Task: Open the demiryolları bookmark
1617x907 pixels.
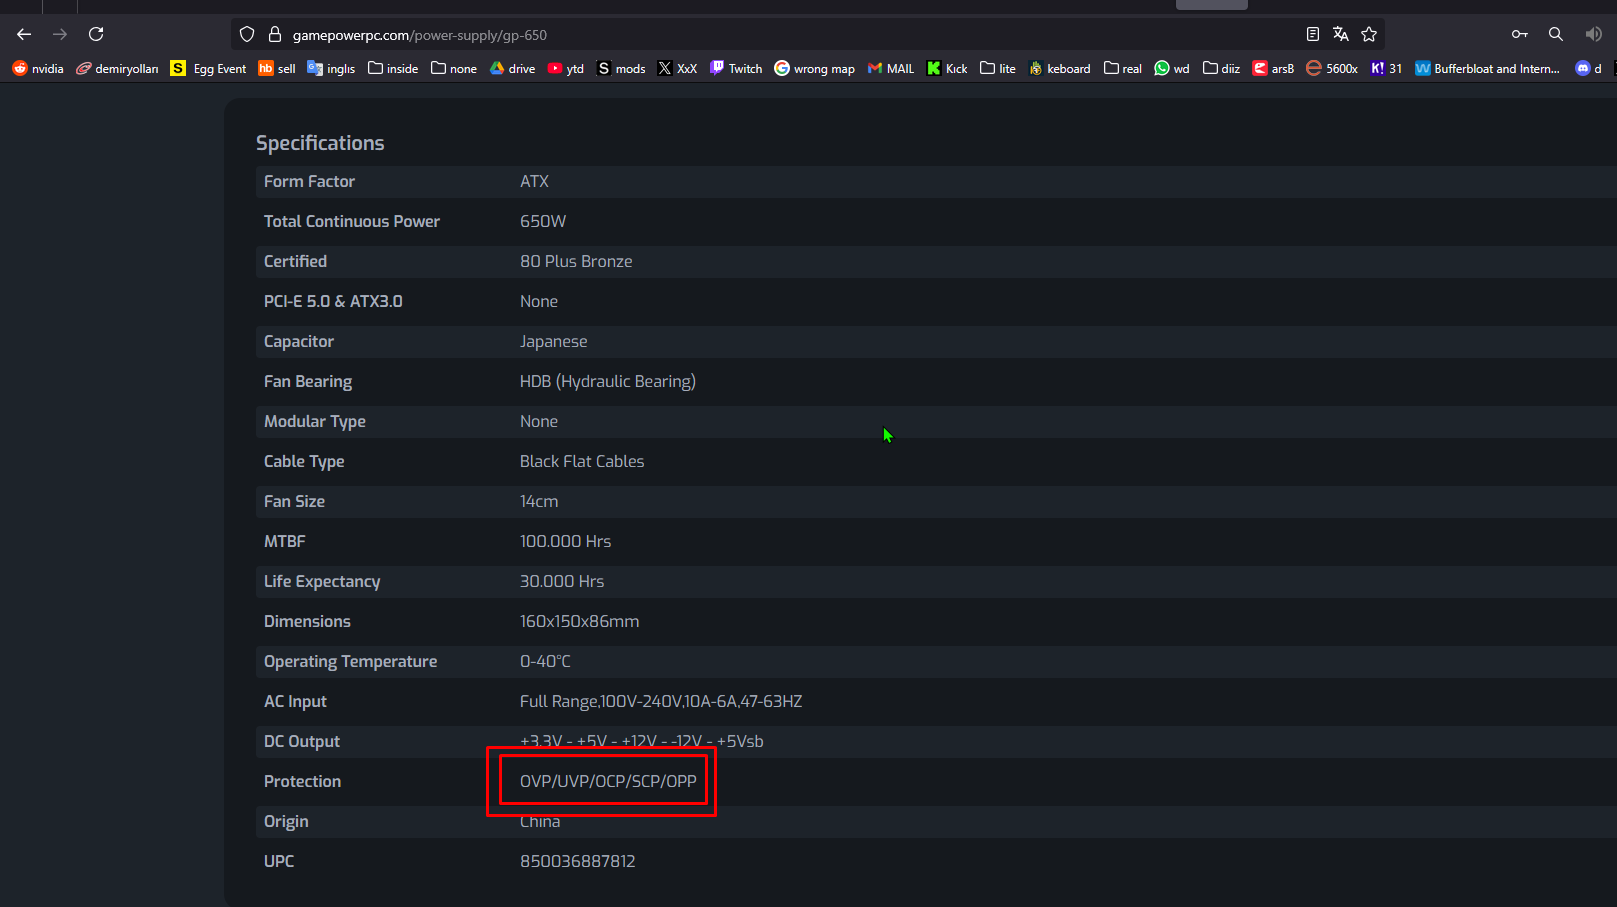Action: click(118, 68)
